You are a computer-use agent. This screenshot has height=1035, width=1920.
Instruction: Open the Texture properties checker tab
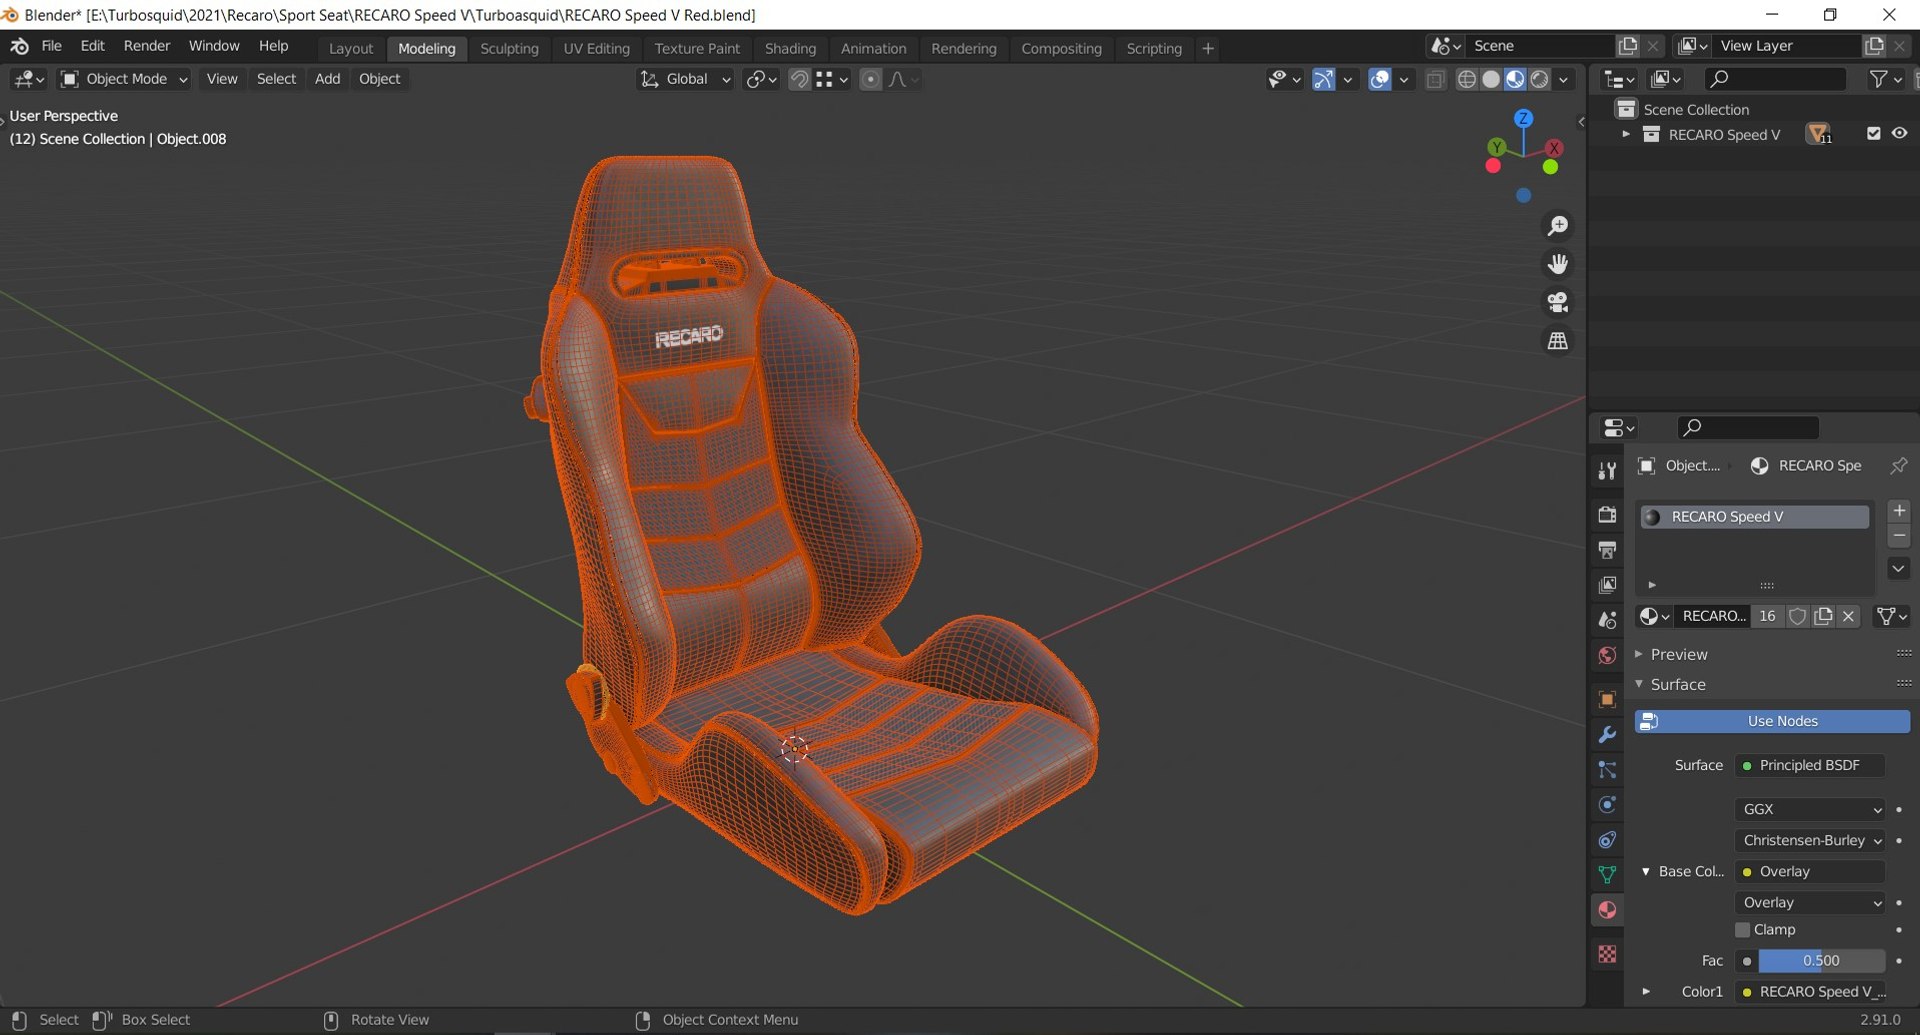(1607, 954)
